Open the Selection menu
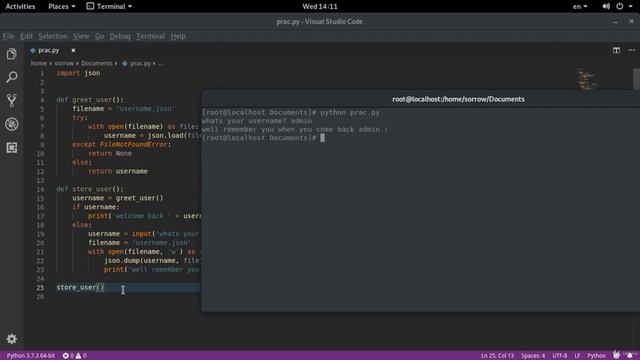640x360 pixels. pos(53,36)
